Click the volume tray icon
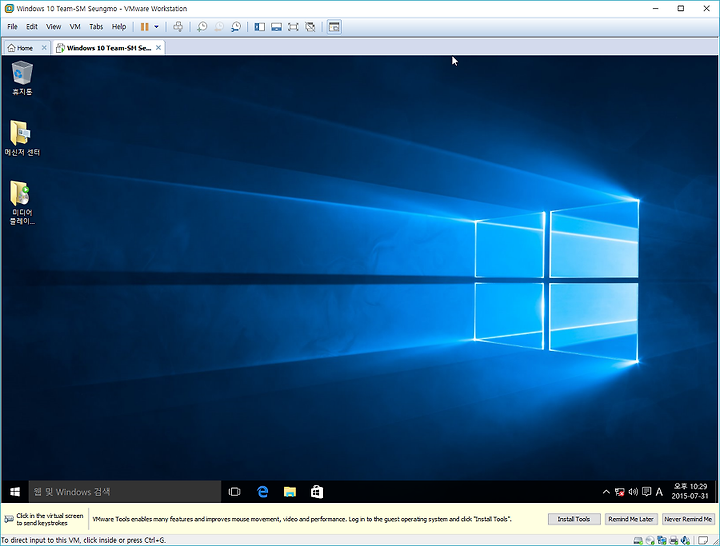 [x=633, y=492]
